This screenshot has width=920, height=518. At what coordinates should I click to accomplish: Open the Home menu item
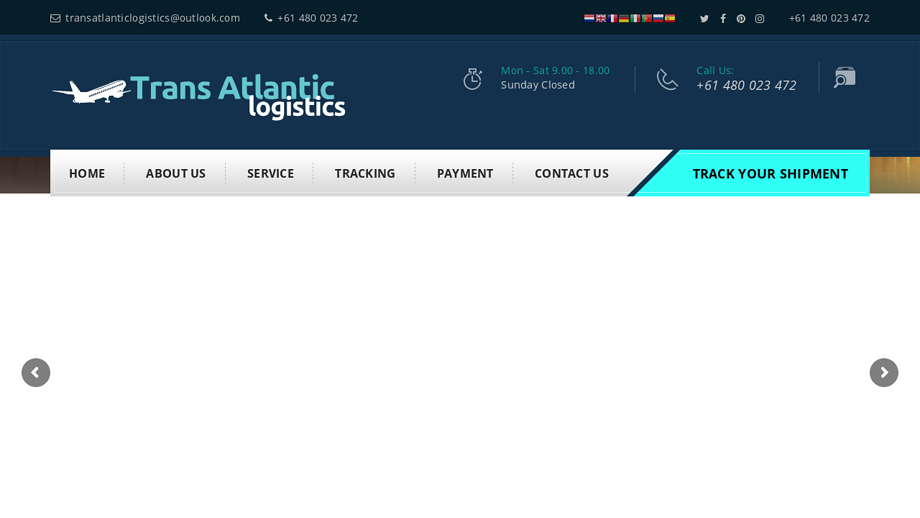coord(87,174)
